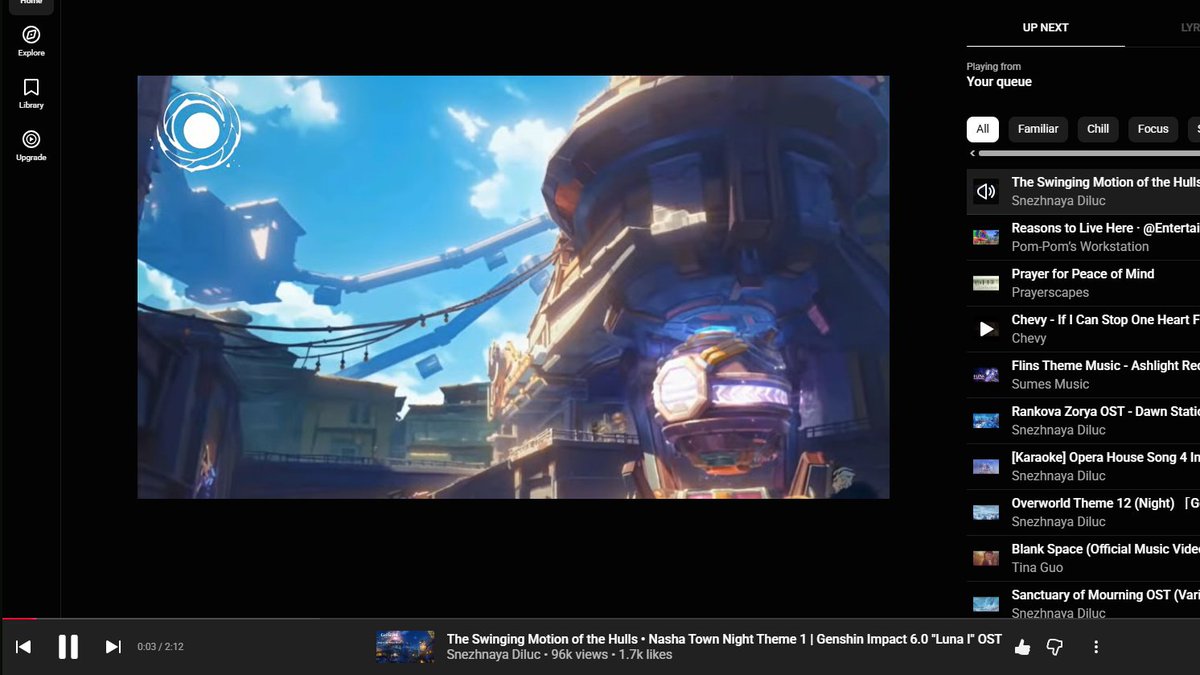This screenshot has width=1200, height=675.
Task: Select the Chill filter chip
Action: [x=1098, y=129]
